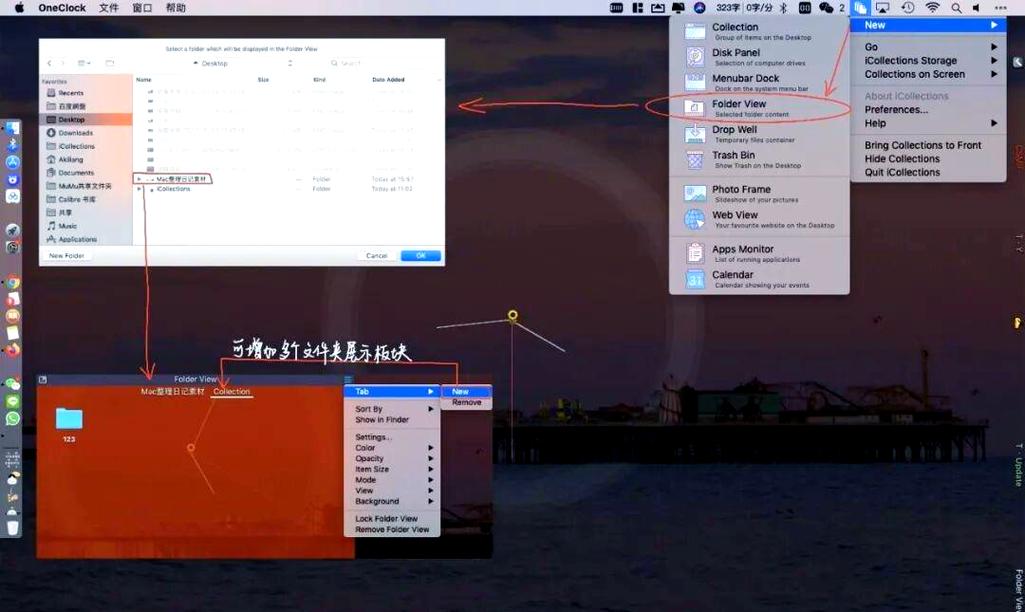This screenshot has width=1025, height=612.
Task: Click the Menubar Dock icon
Action: [695, 82]
